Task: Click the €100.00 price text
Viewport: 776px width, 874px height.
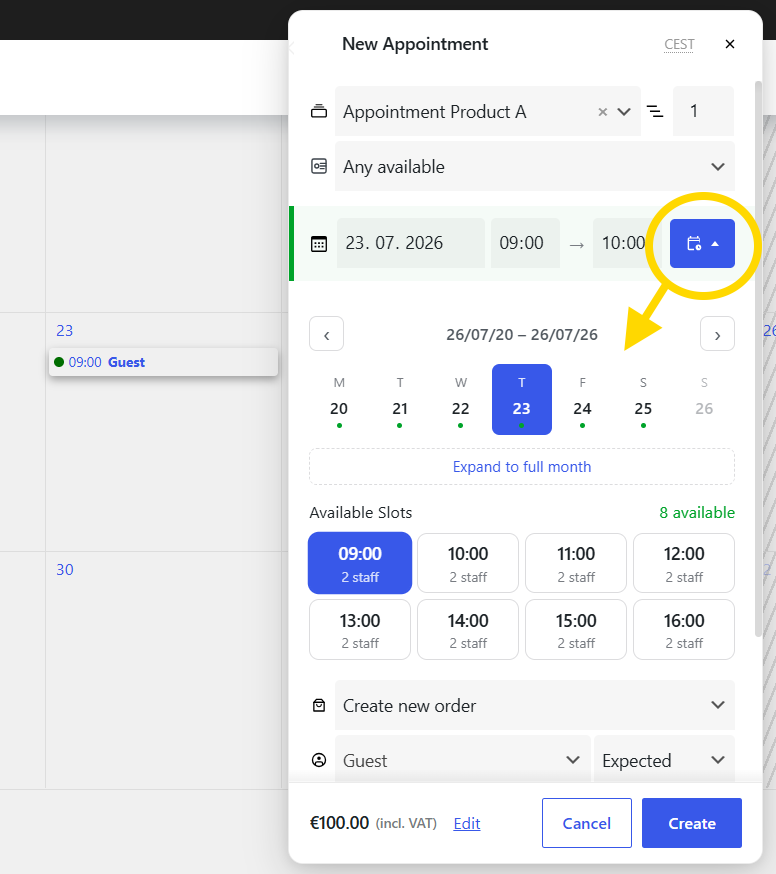Action: pos(340,823)
